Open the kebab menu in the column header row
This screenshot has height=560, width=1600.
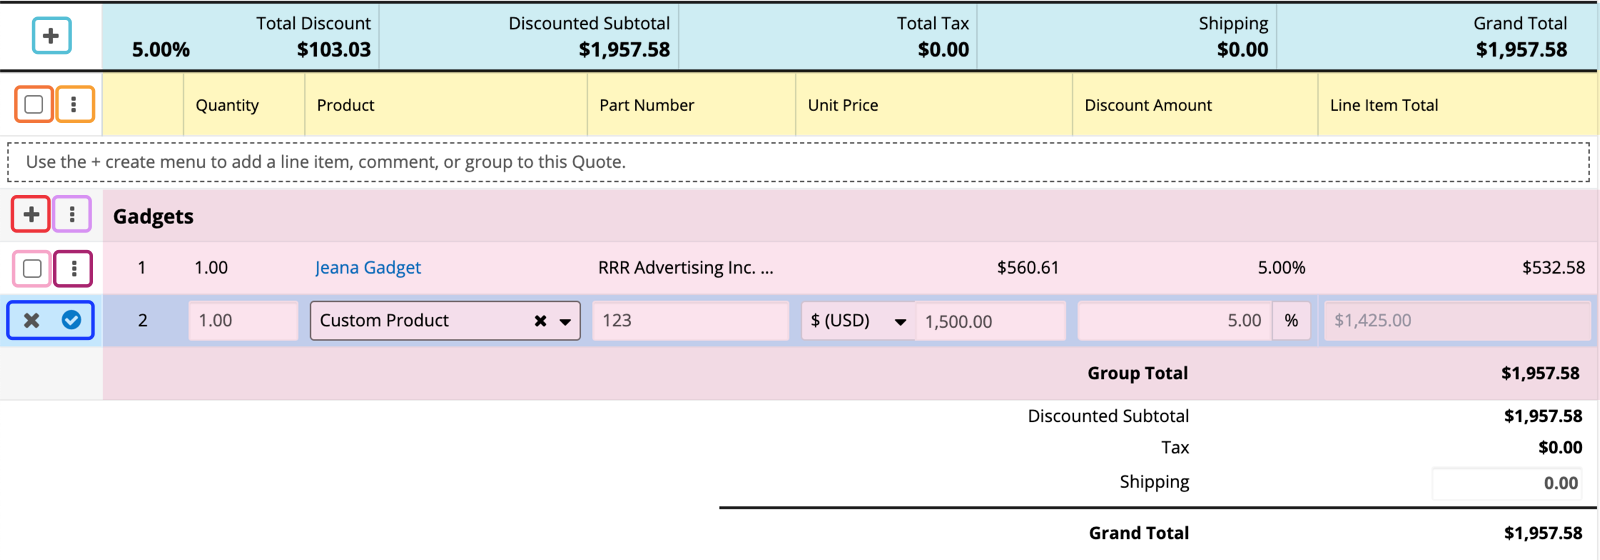74,104
